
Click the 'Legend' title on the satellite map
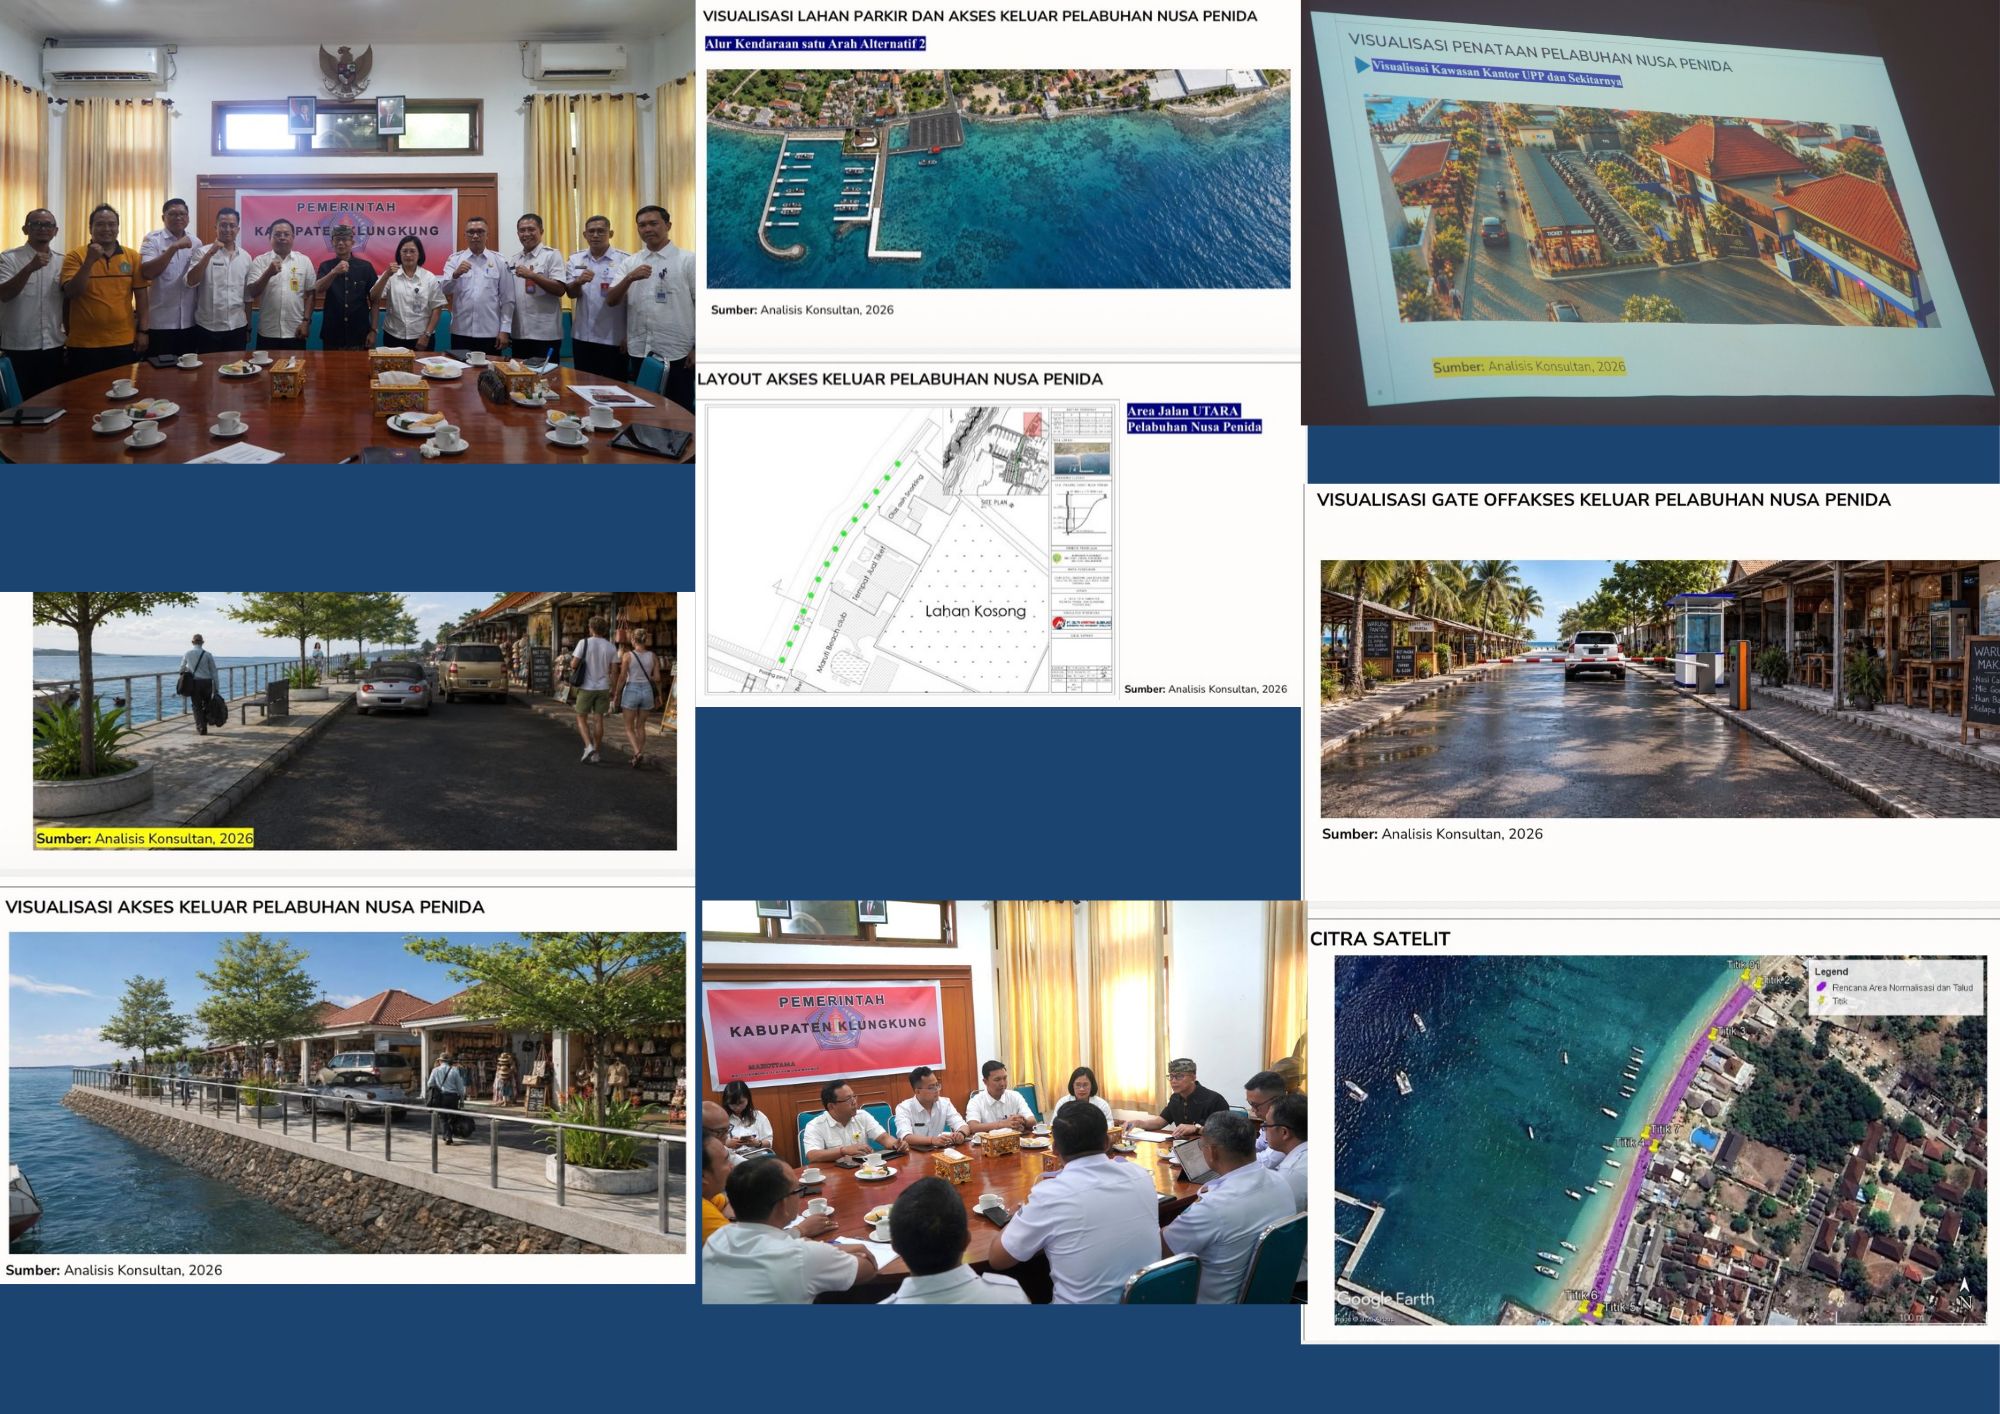point(1832,971)
